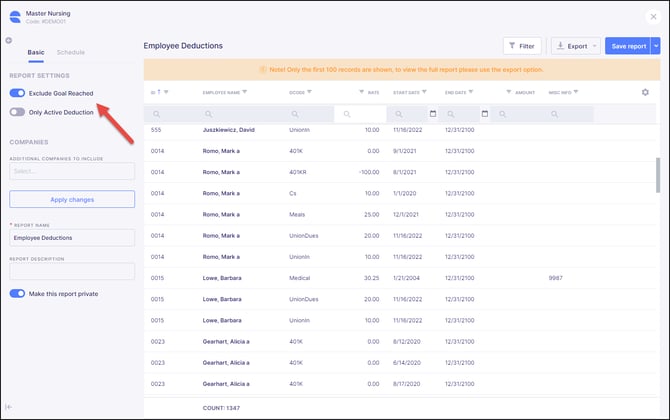Toggle Exclude Goal Reached switch
The height and width of the screenshot is (420, 670).
[x=17, y=93]
